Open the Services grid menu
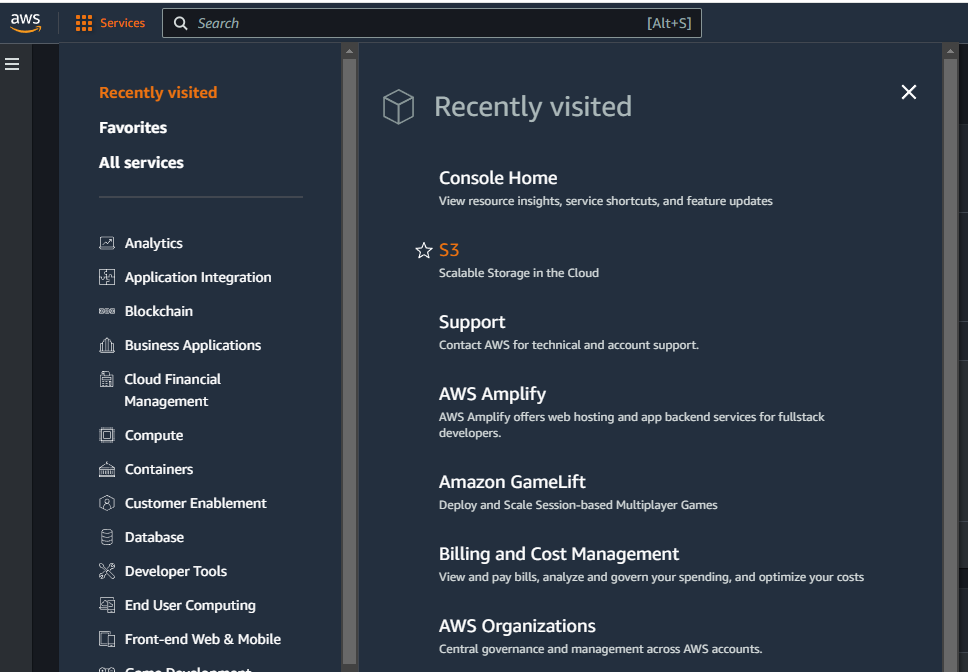 (84, 23)
